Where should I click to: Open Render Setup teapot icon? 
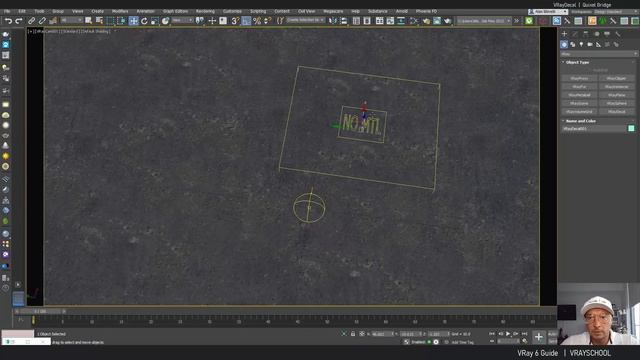click(426, 21)
